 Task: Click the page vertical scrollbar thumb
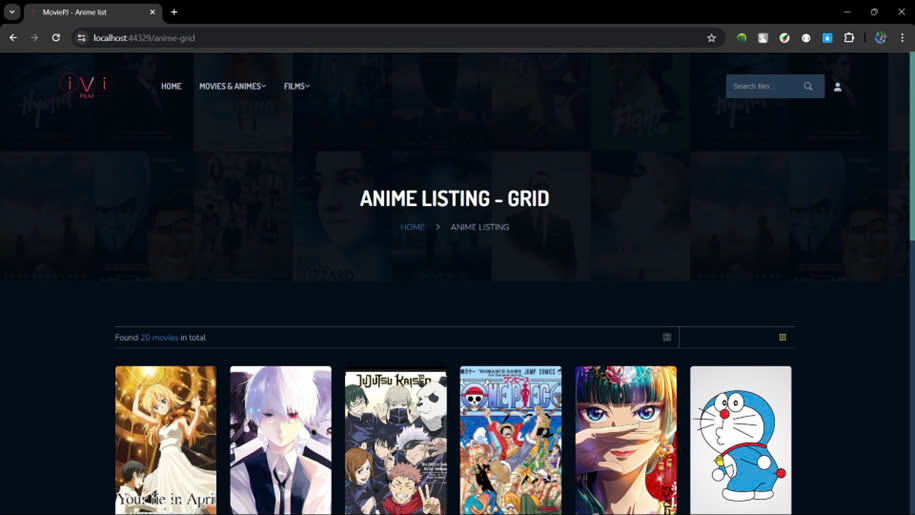point(912,146)
